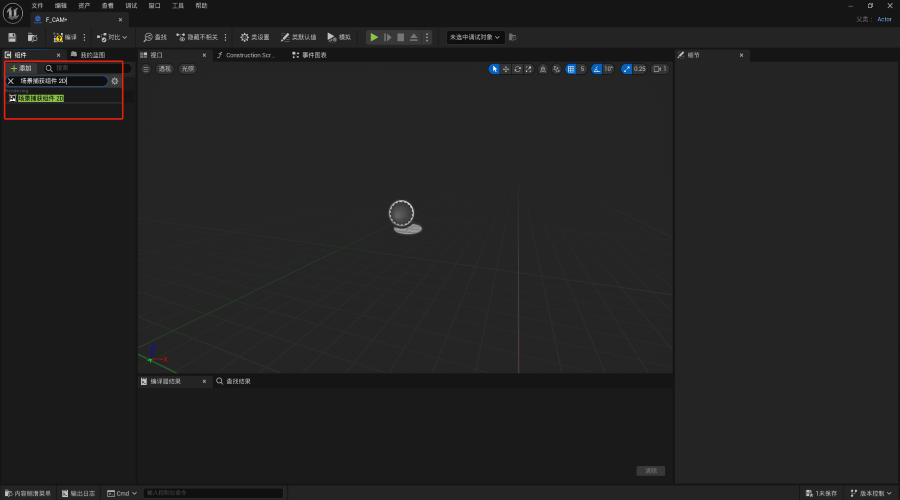The image size is (900, 500).
Task: Open the 对比 diff dropdown
Action: (112, 37)
